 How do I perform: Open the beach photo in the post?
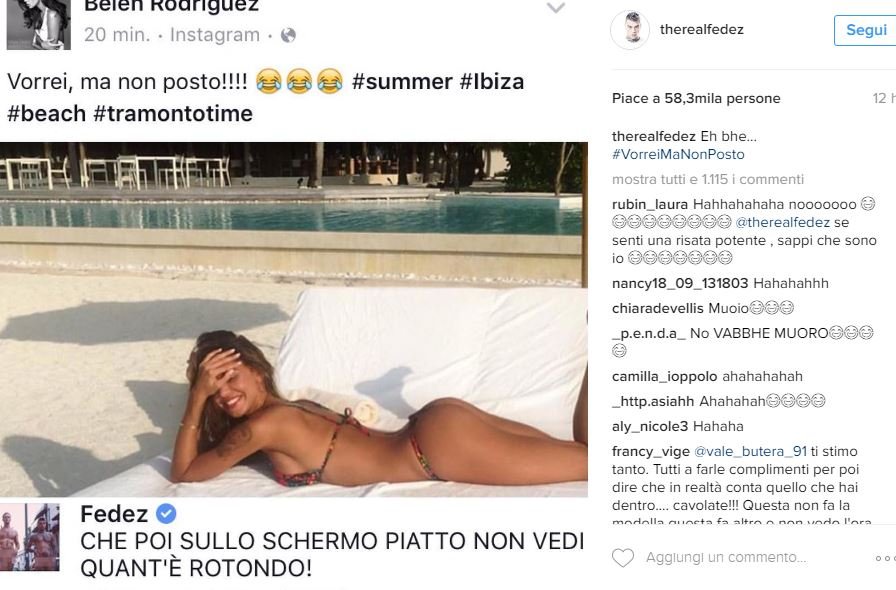click(x=294, y=320)
